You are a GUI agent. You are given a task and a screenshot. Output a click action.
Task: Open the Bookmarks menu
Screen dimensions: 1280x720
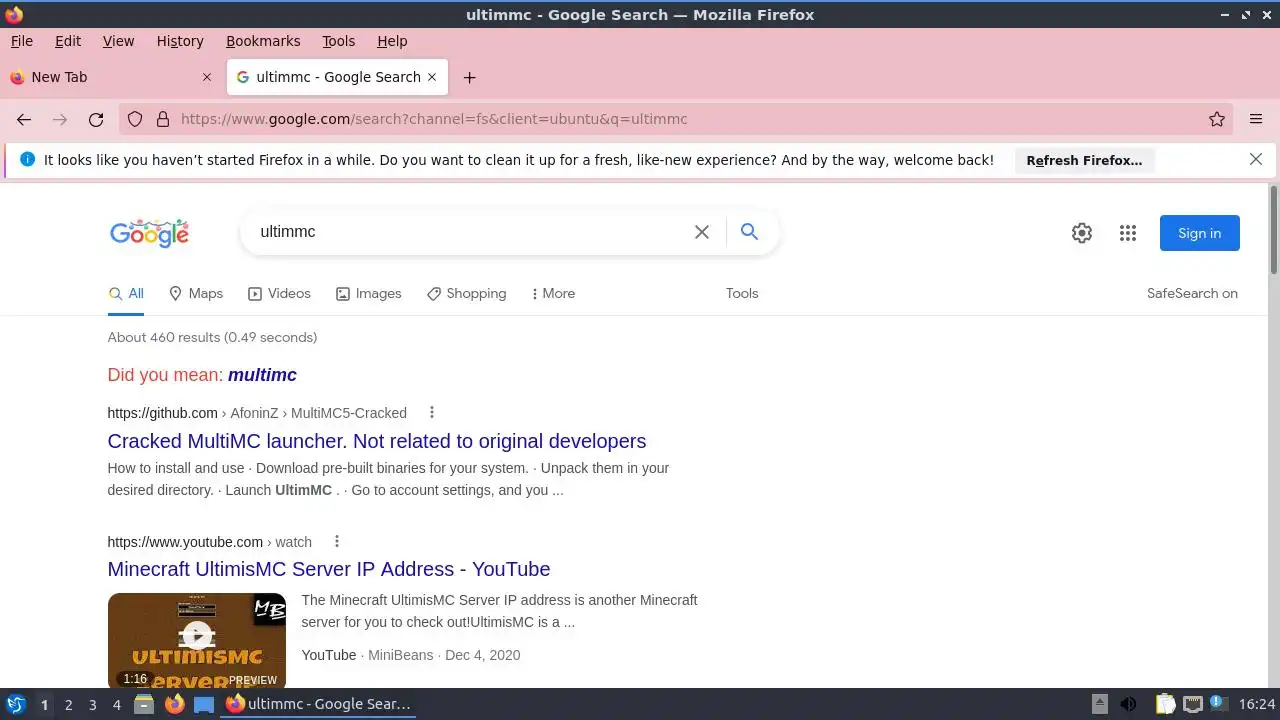[263, 41]
